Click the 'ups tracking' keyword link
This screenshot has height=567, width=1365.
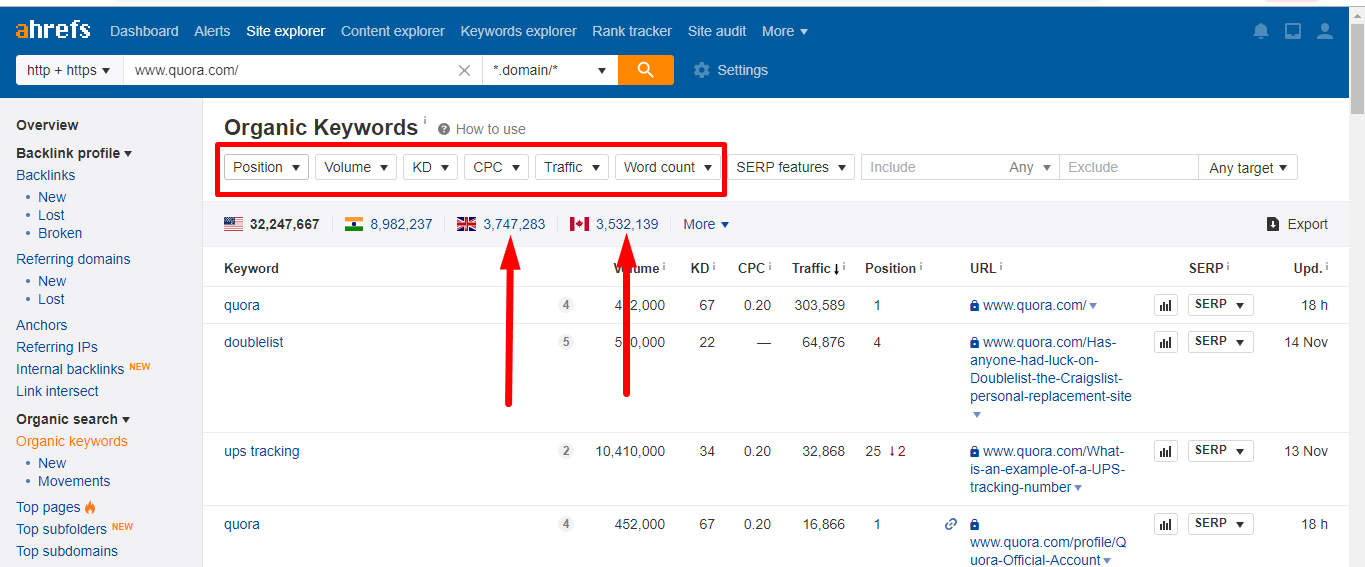point(262,451)
